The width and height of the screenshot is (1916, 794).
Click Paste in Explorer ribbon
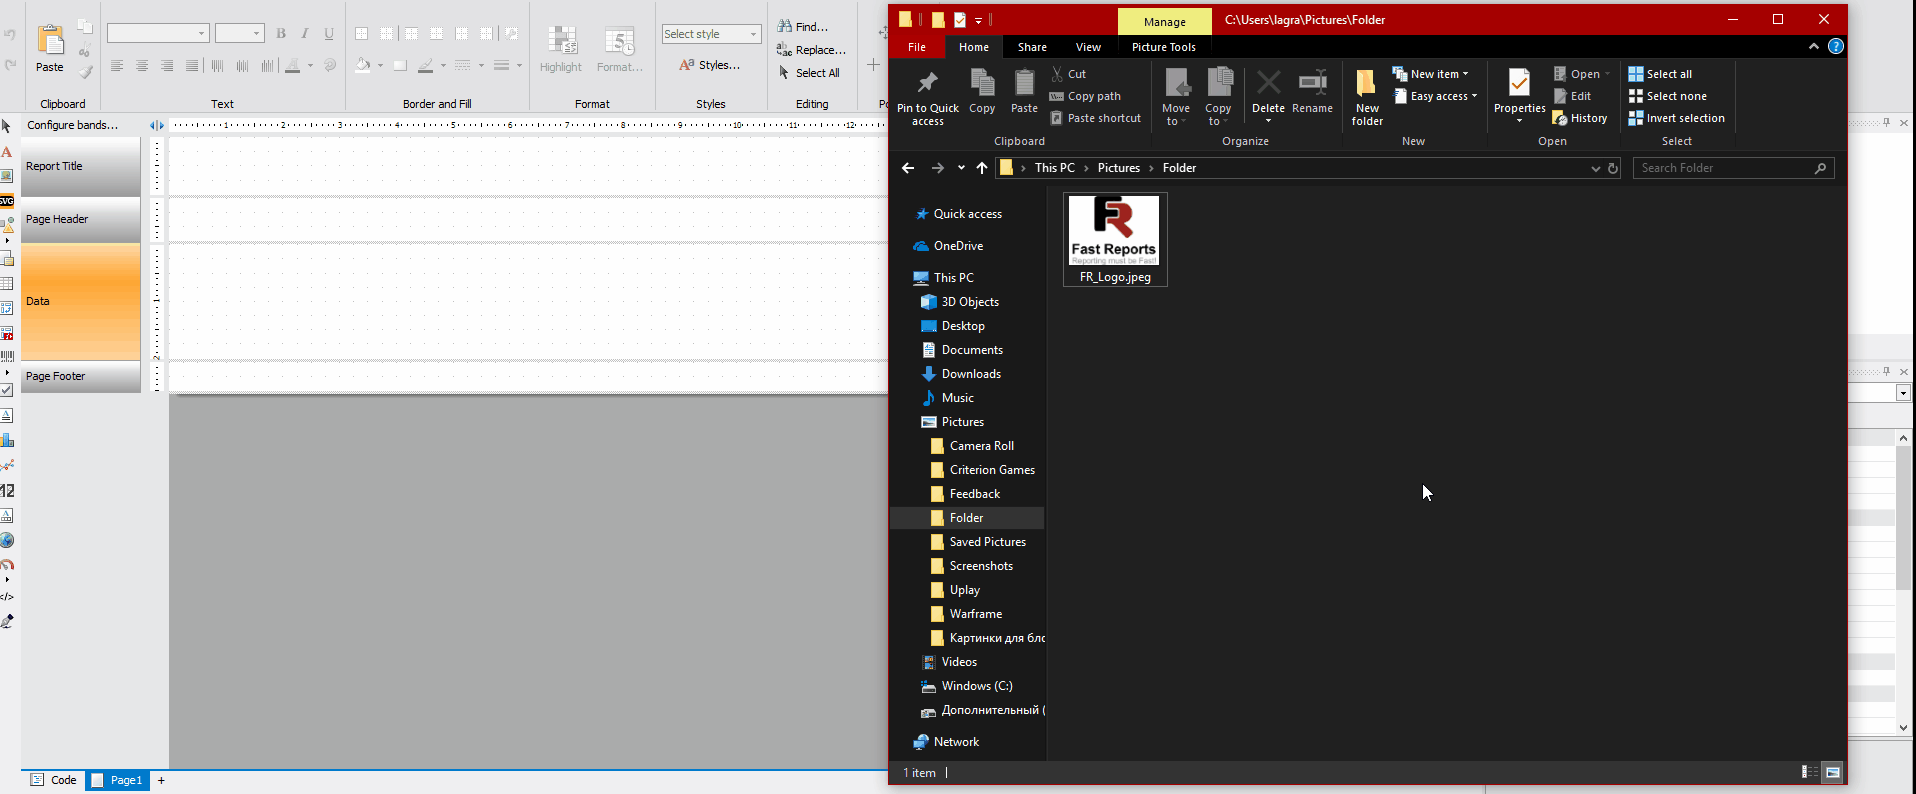click(1024, 91)
